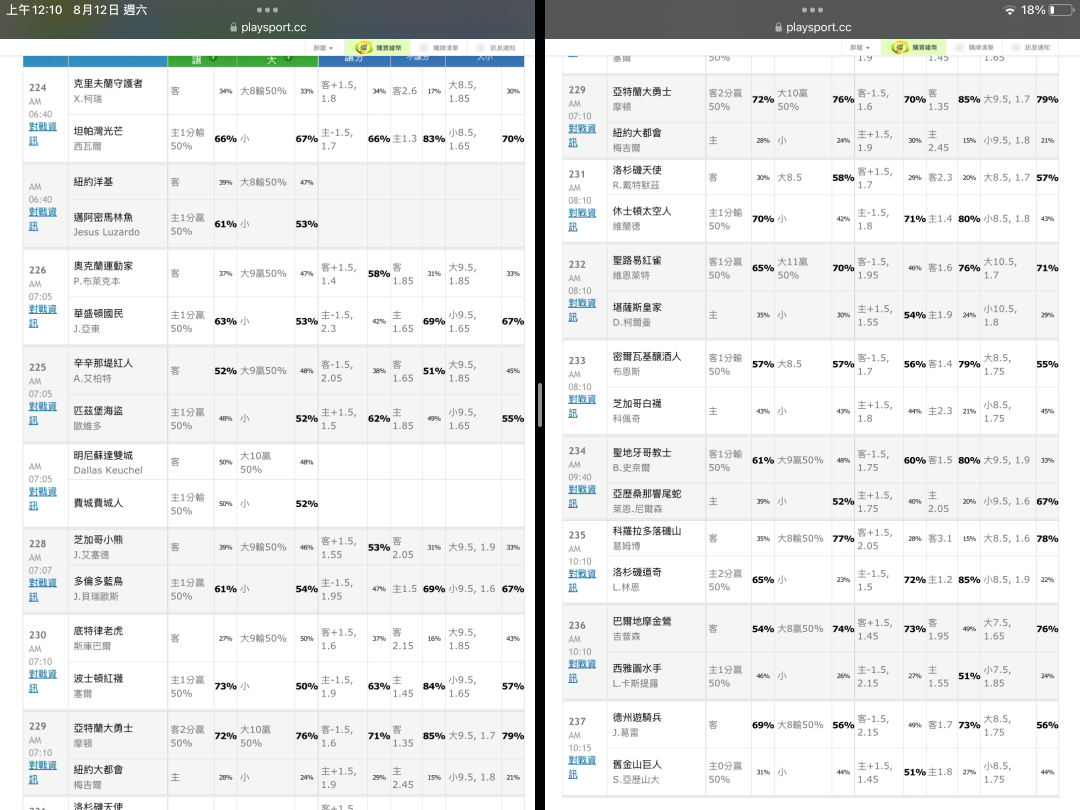This screenshot has width=1080, height=810.
Task: Tap the battery indicator icon
Action: point(1062,10)
